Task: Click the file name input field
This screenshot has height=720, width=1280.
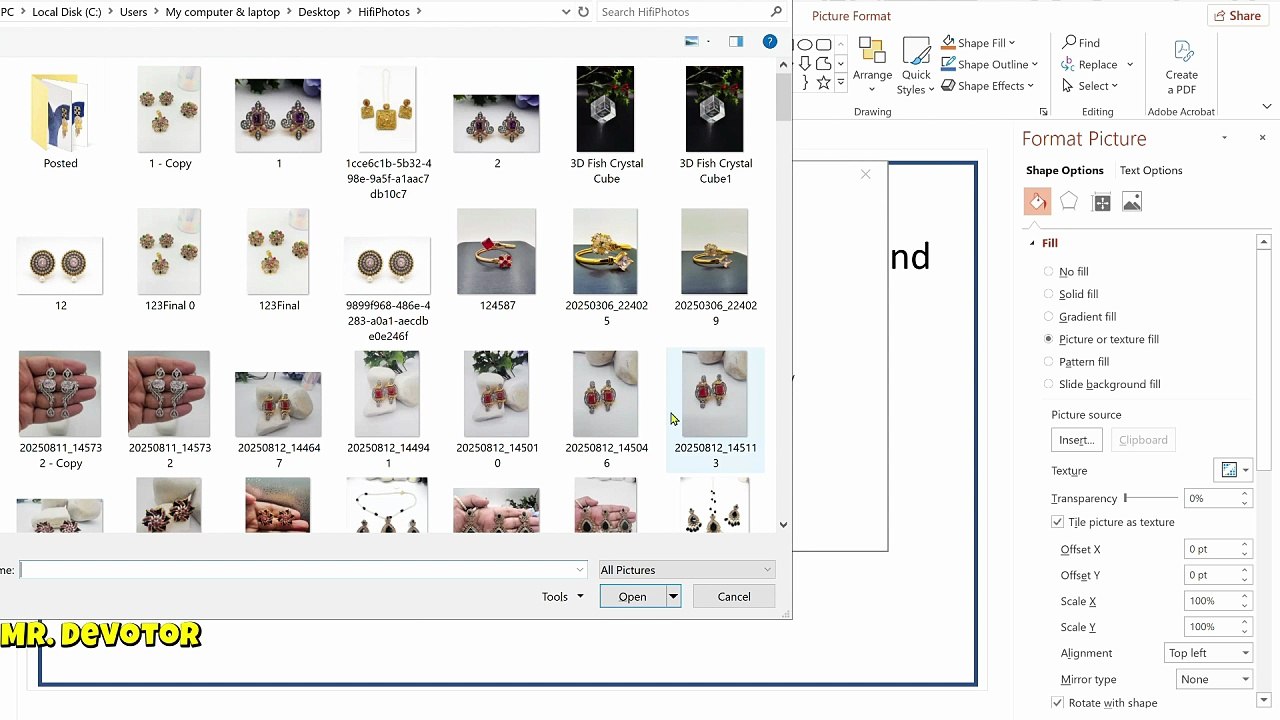Action: point(304,570)
